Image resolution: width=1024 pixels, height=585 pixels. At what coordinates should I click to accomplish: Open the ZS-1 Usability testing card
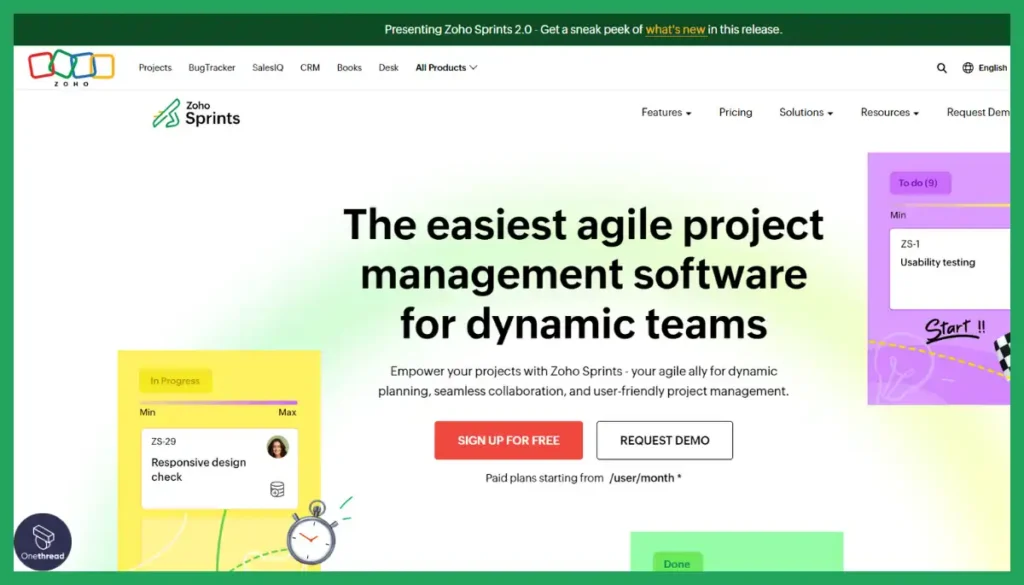[950, 268]
